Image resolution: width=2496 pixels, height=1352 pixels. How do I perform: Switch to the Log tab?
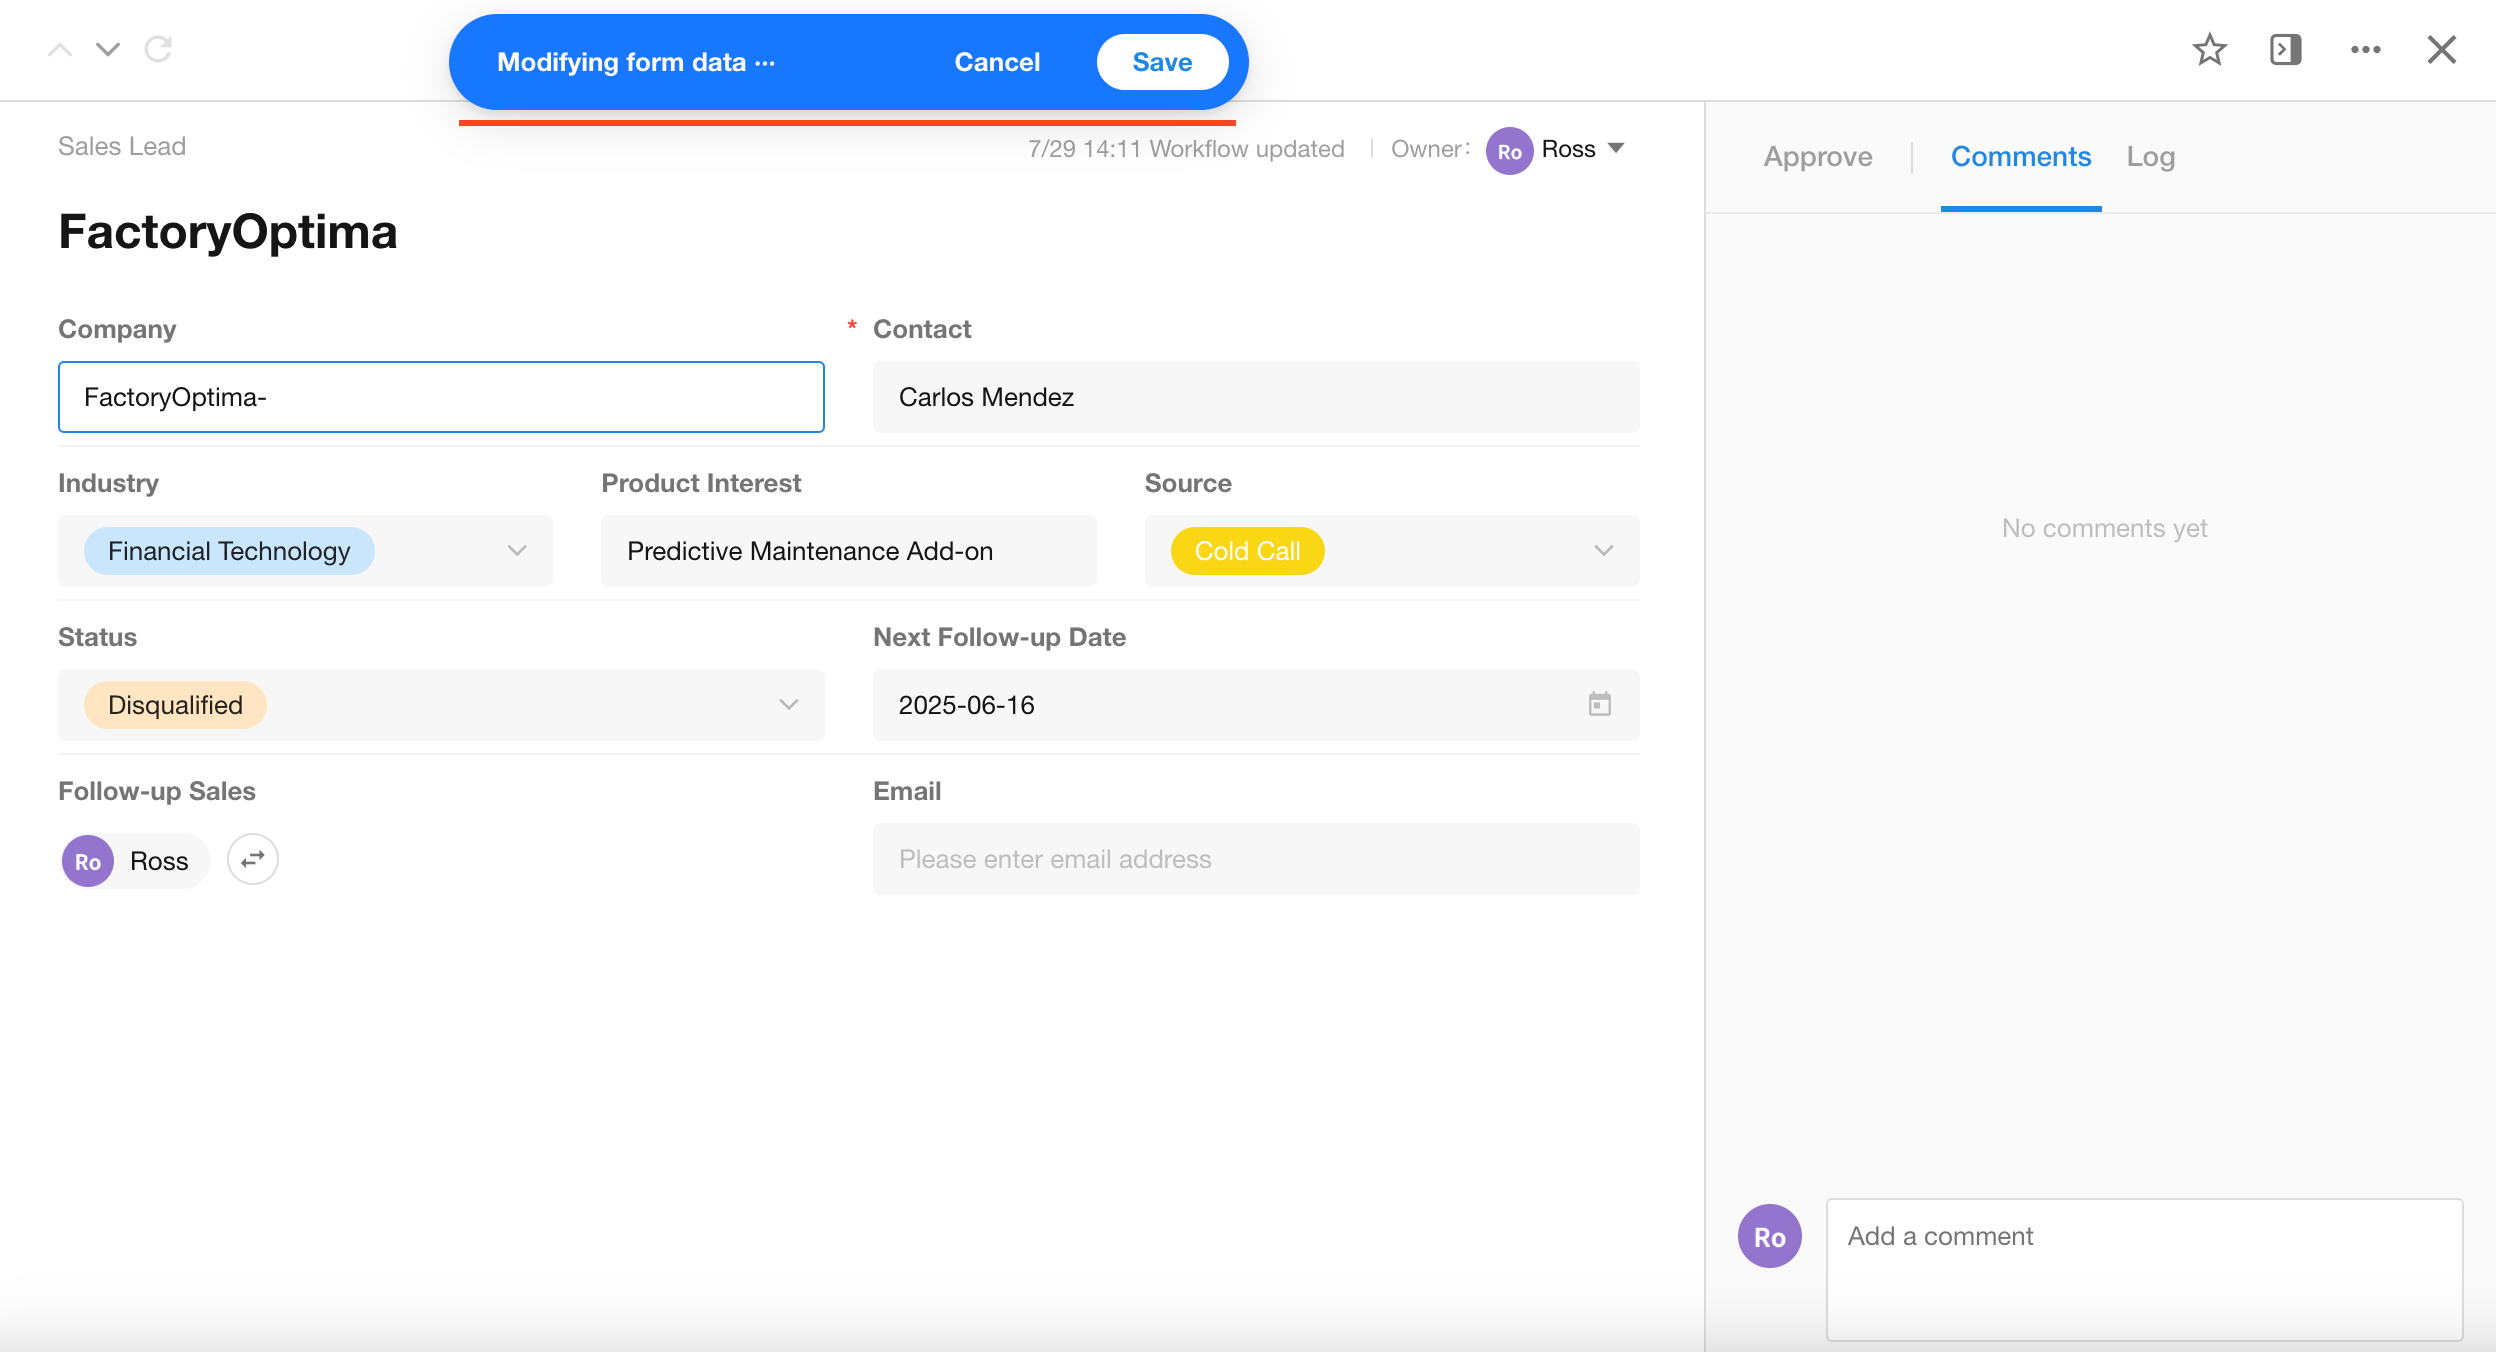[x=2150, y=156]
